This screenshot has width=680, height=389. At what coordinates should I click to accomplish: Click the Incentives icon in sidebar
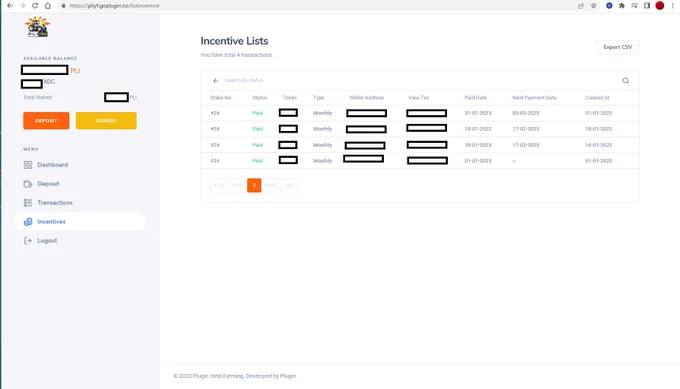[x=28, y=222]
